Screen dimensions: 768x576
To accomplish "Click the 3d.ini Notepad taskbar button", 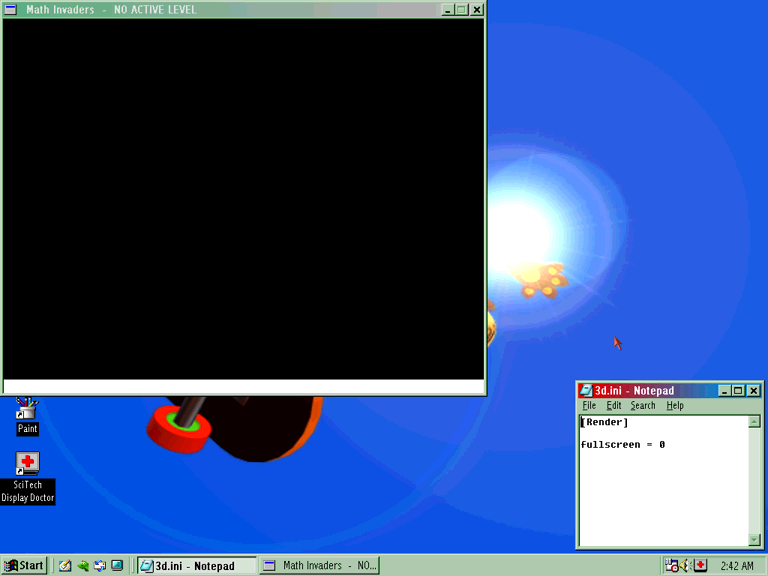I will (x=196, y=565).
